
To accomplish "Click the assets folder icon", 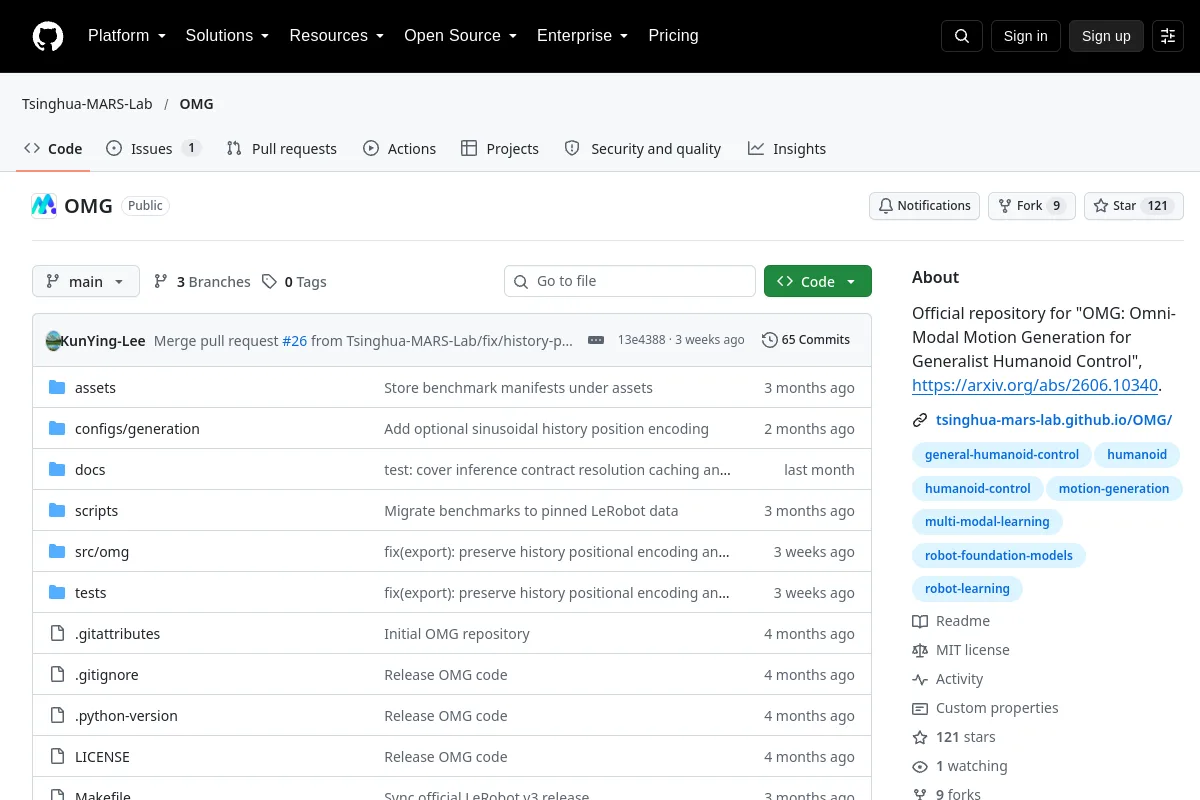I will 57,388.
